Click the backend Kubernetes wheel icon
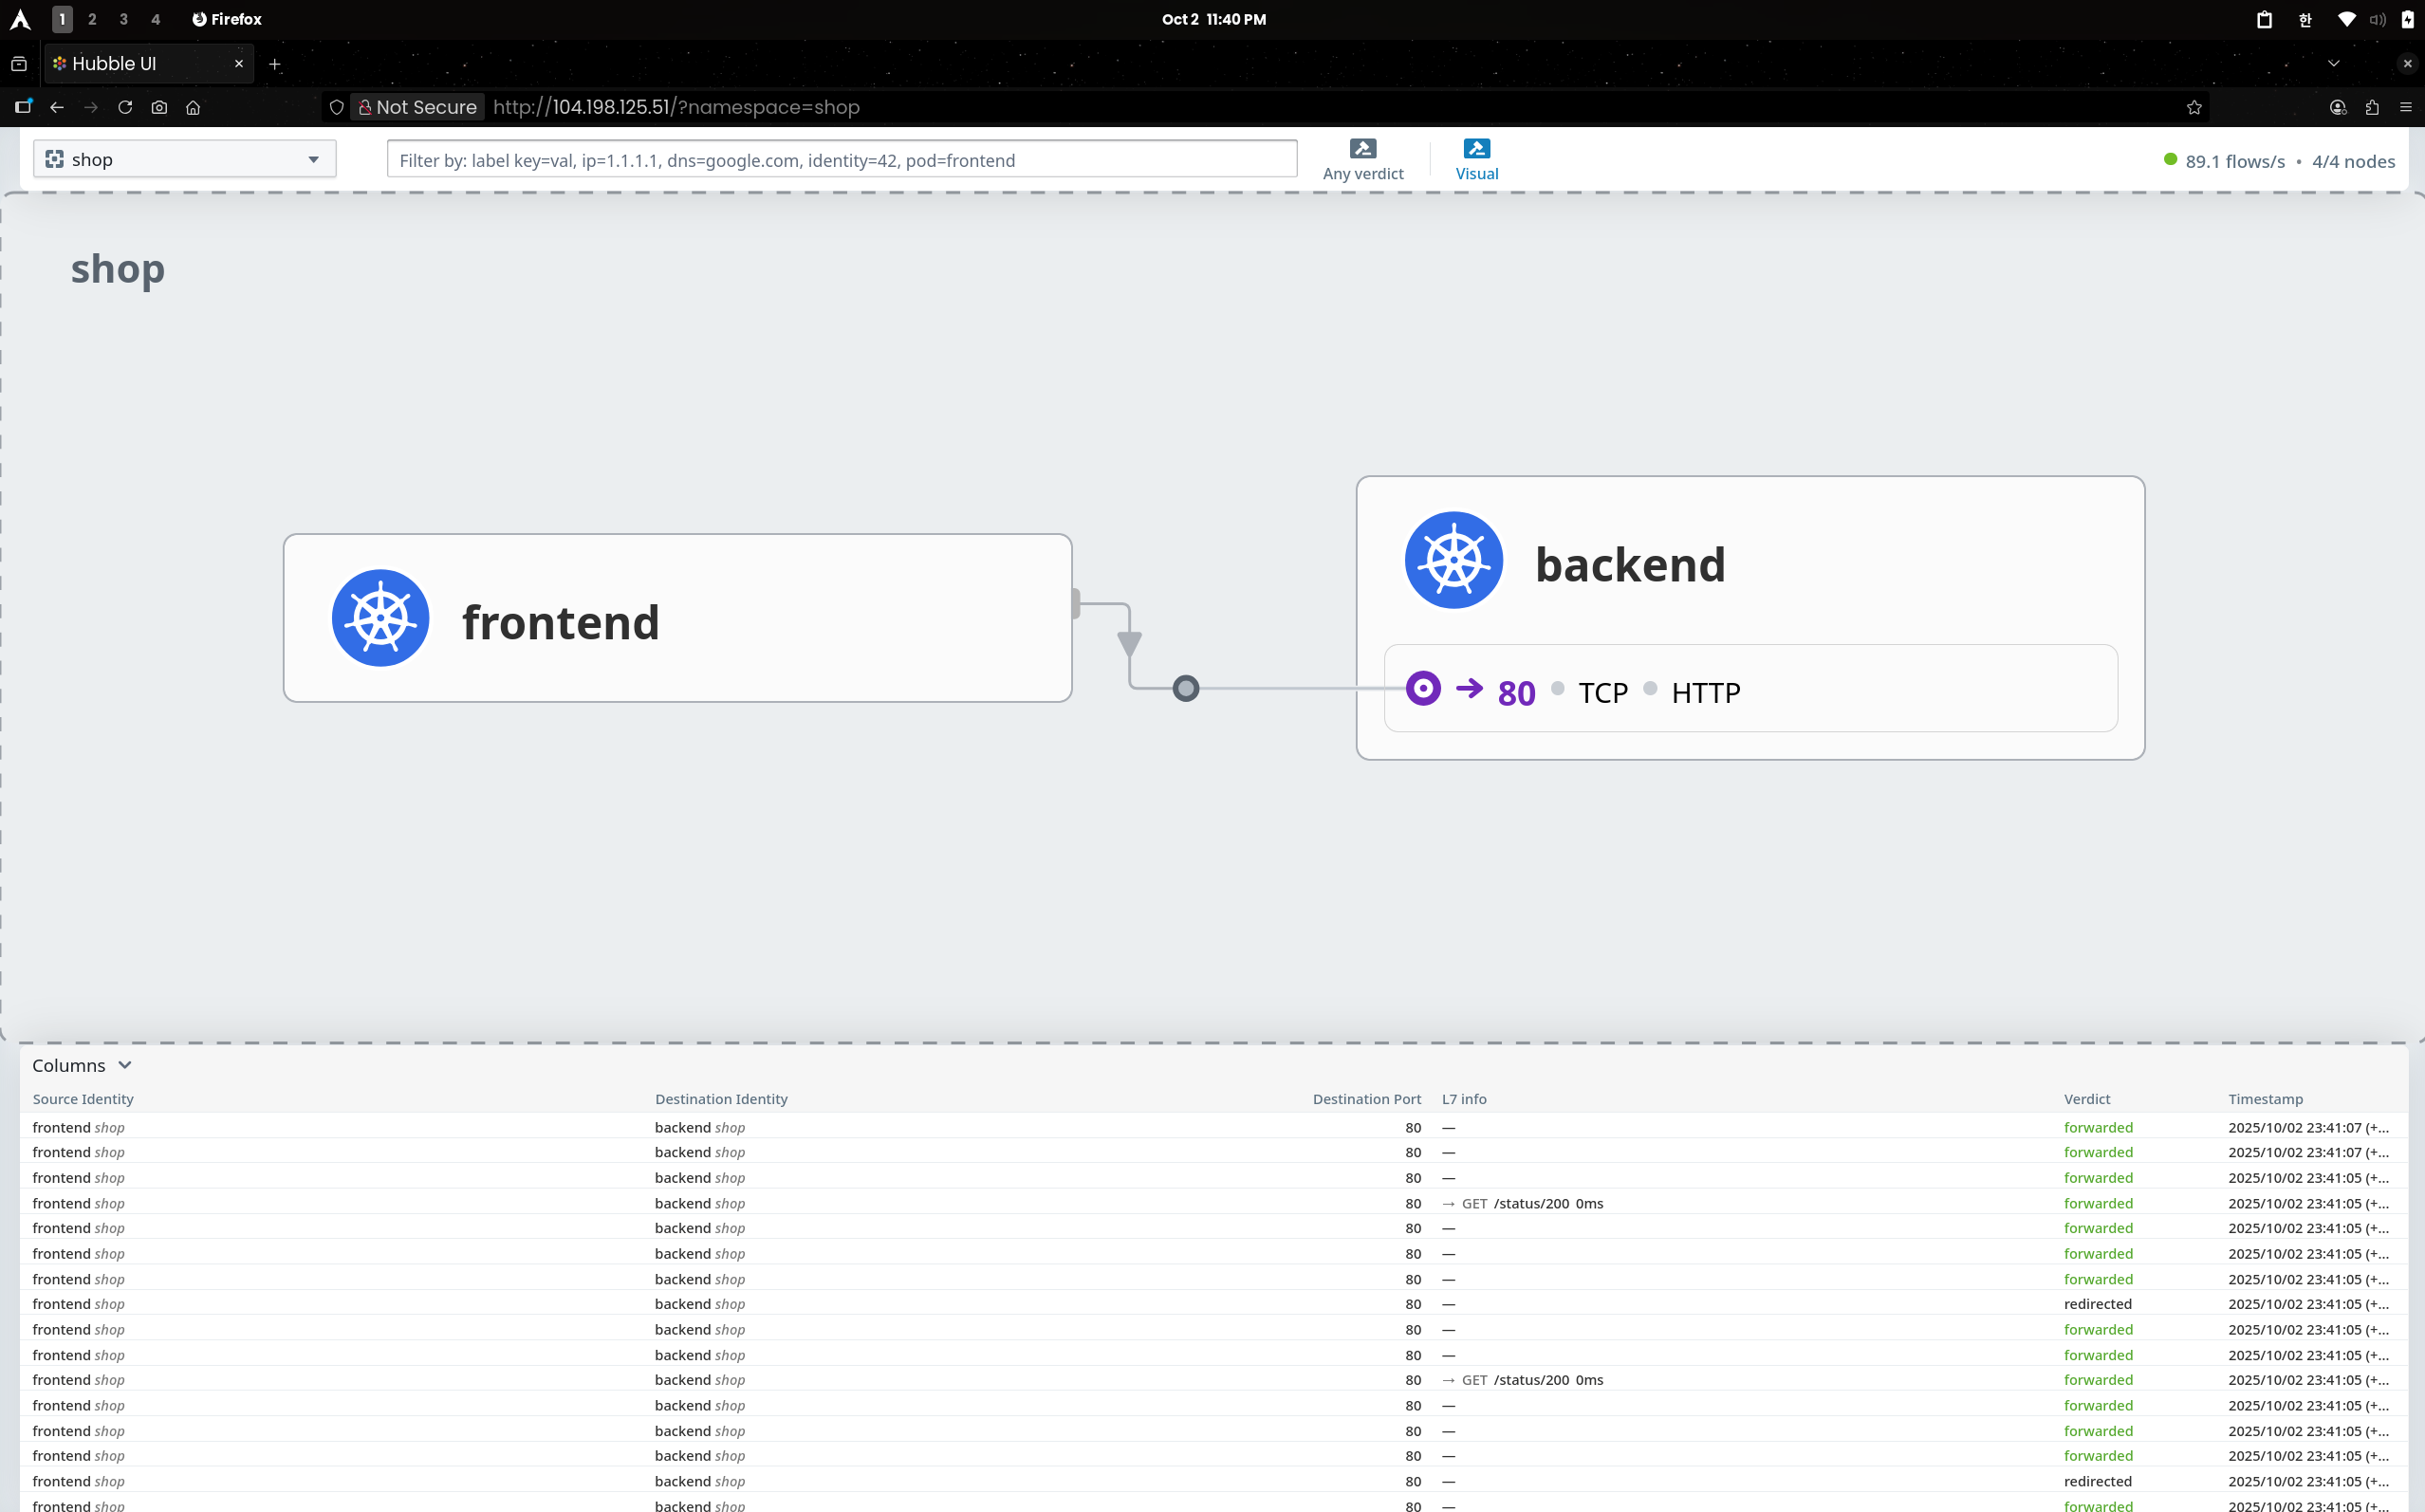 tap(1453, 560)
